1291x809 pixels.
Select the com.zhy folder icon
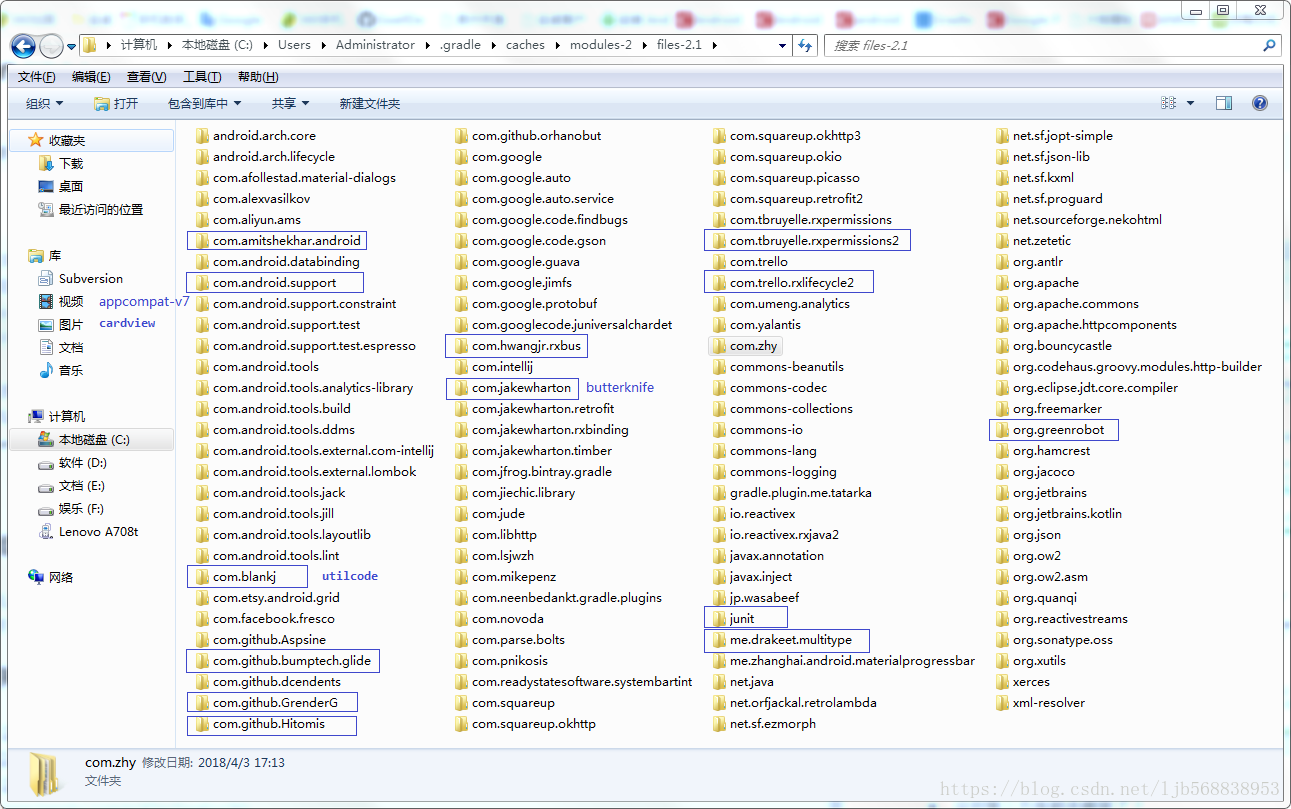720,346
